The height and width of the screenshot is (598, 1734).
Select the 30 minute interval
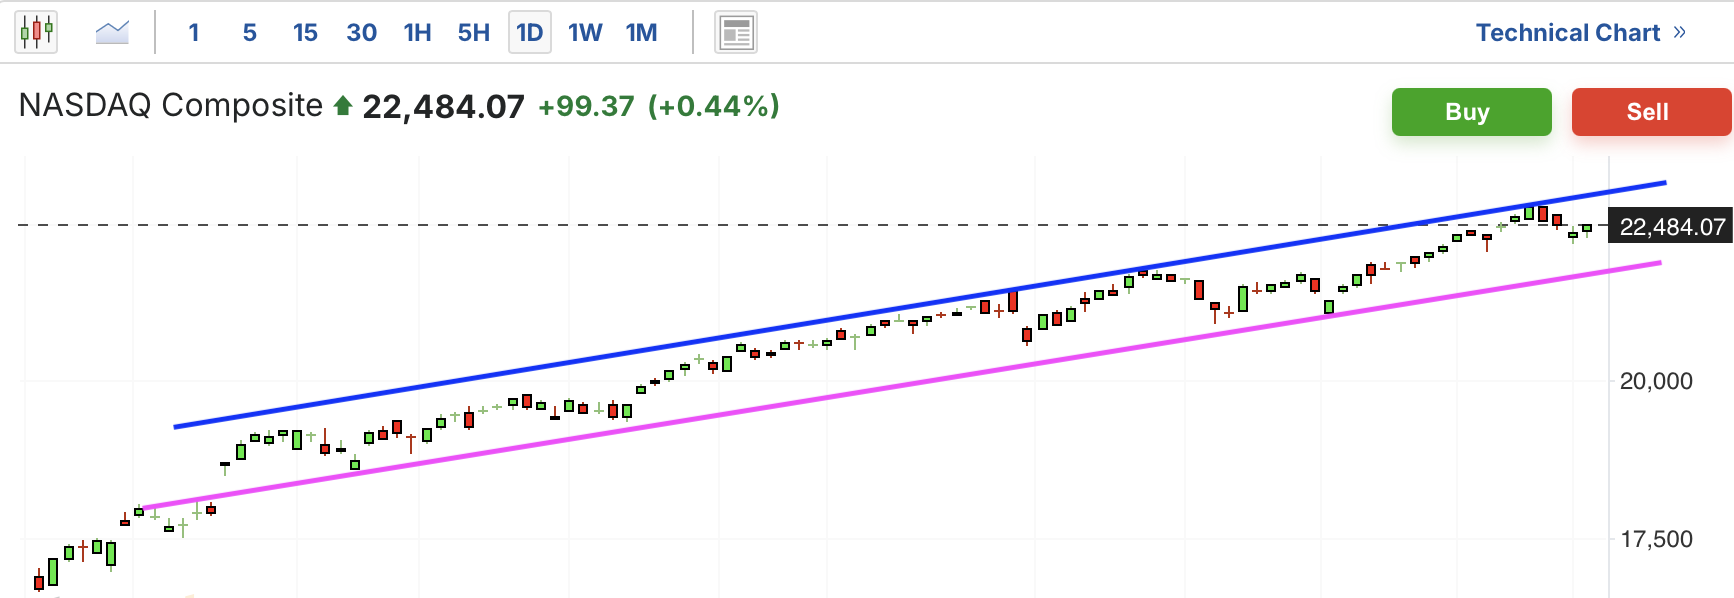pyautogui.click(x=361, y=32)
